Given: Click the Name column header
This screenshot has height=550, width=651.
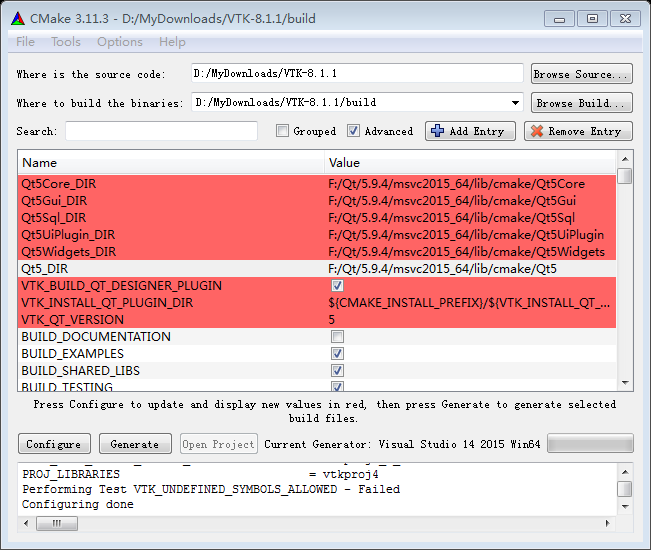Looking at the screenshot, I should pos(171,163).
